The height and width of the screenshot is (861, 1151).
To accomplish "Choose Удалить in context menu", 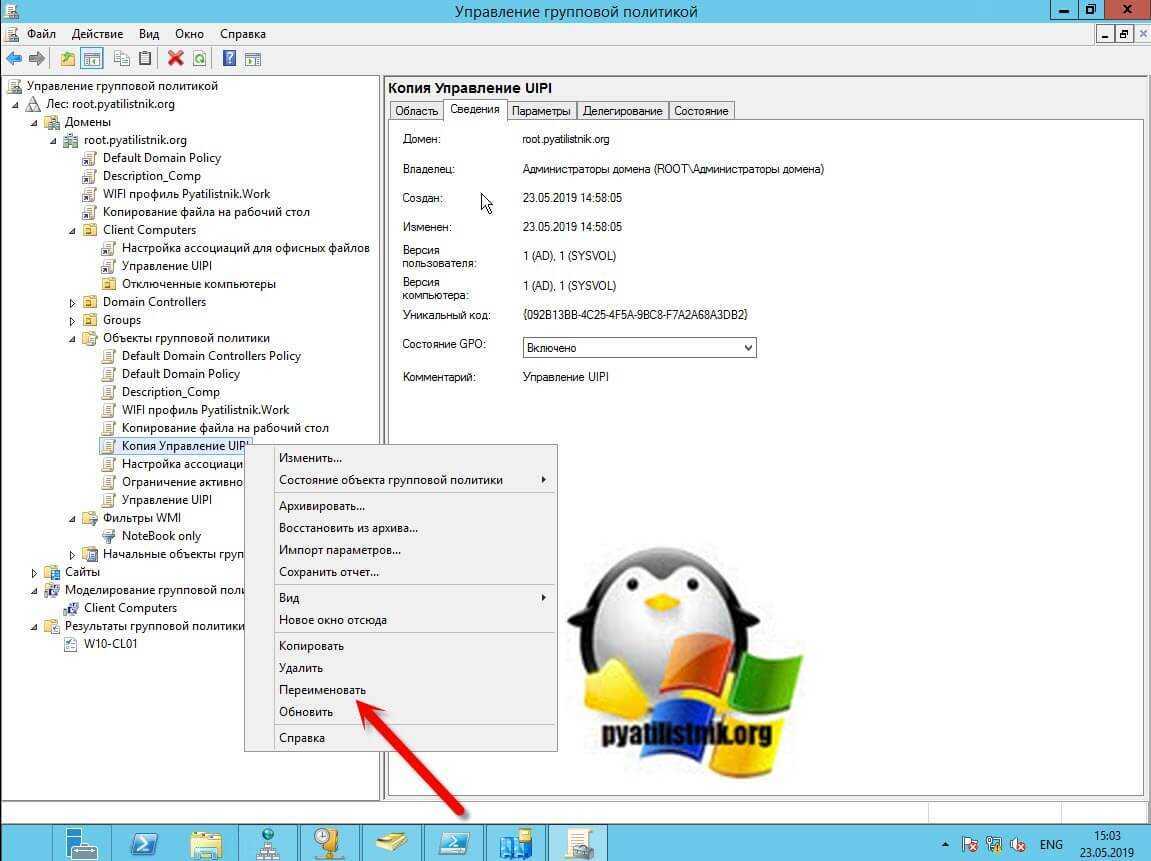I will pyautogui.click(x=401, y=668).
